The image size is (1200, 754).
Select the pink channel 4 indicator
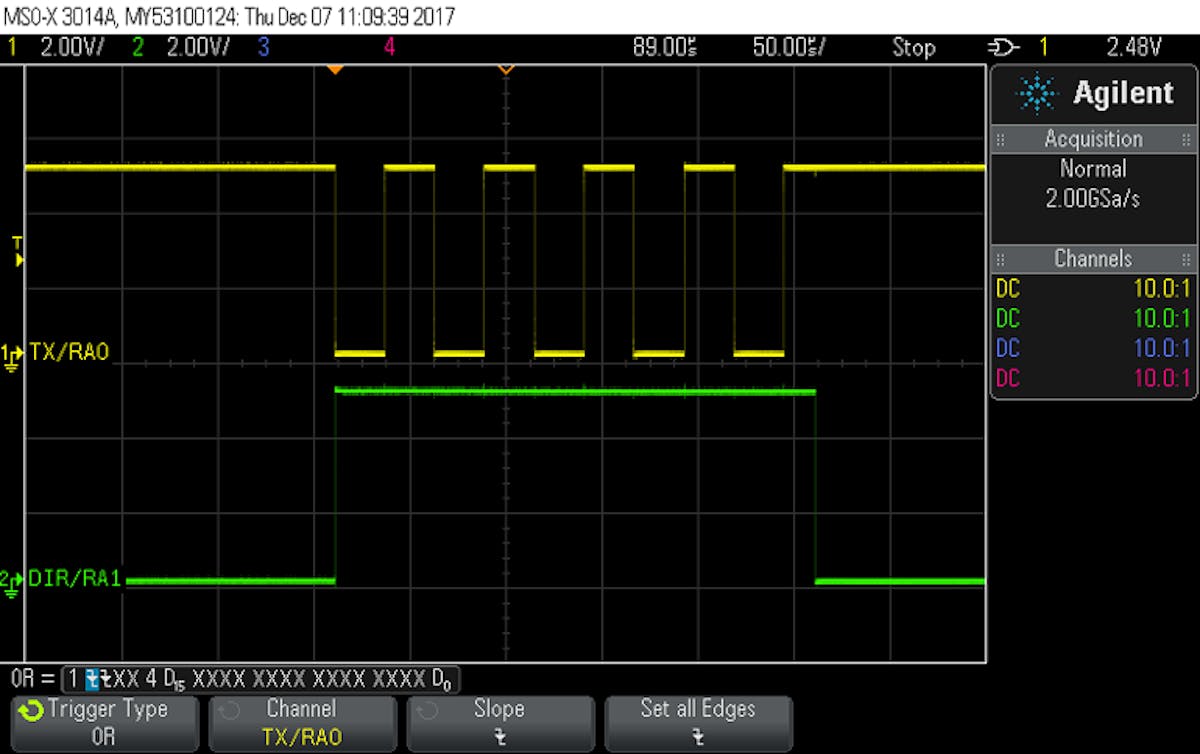tap(390, 46)
